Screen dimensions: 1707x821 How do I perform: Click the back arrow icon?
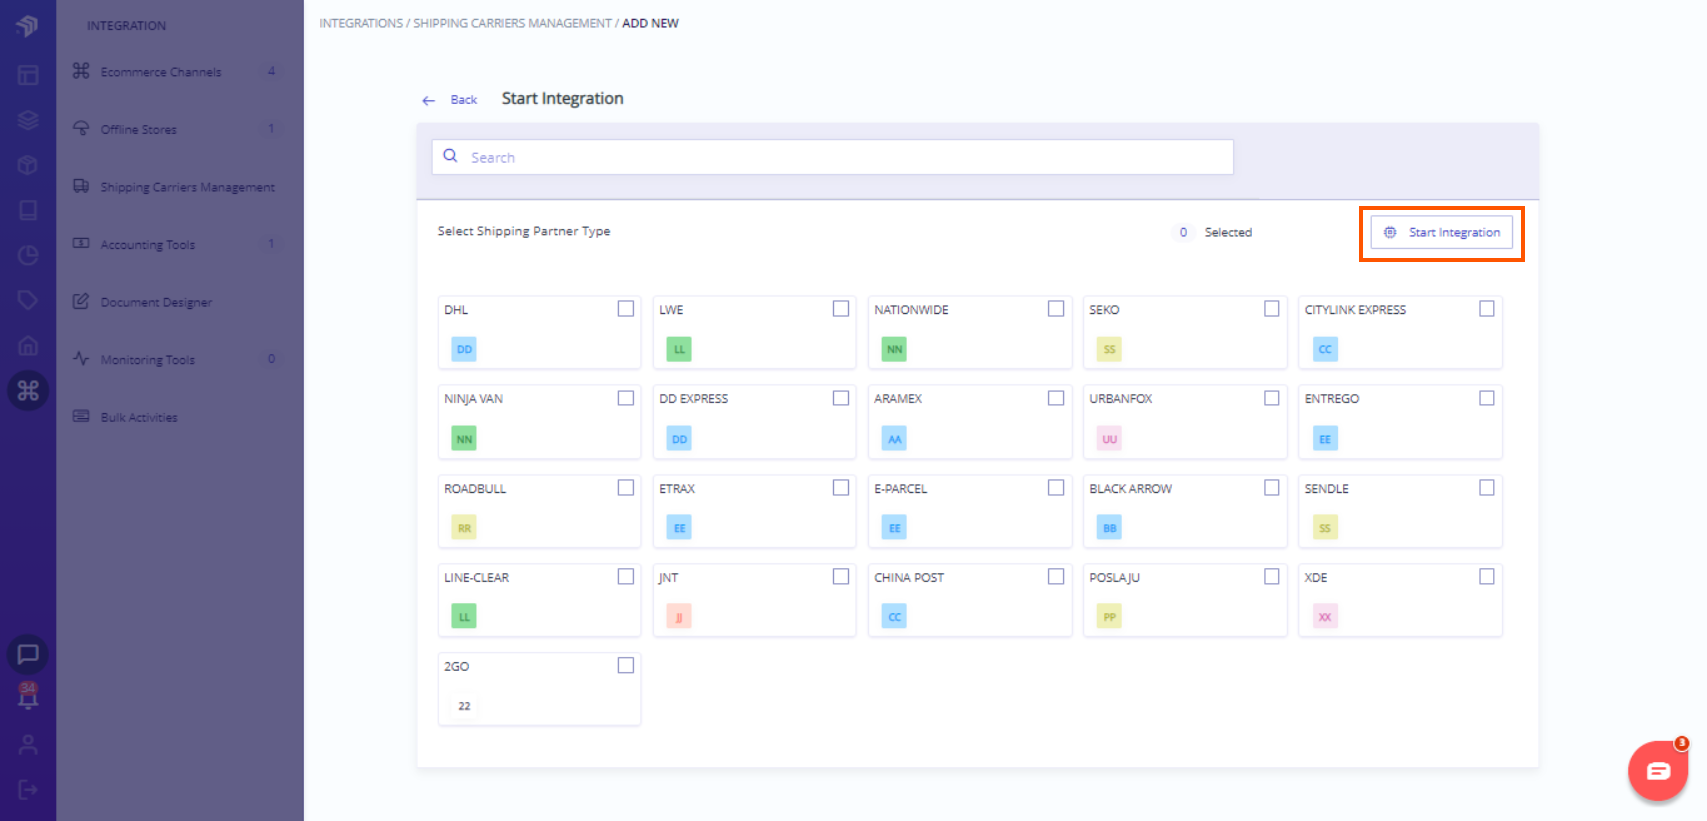[x=429, y=100]
